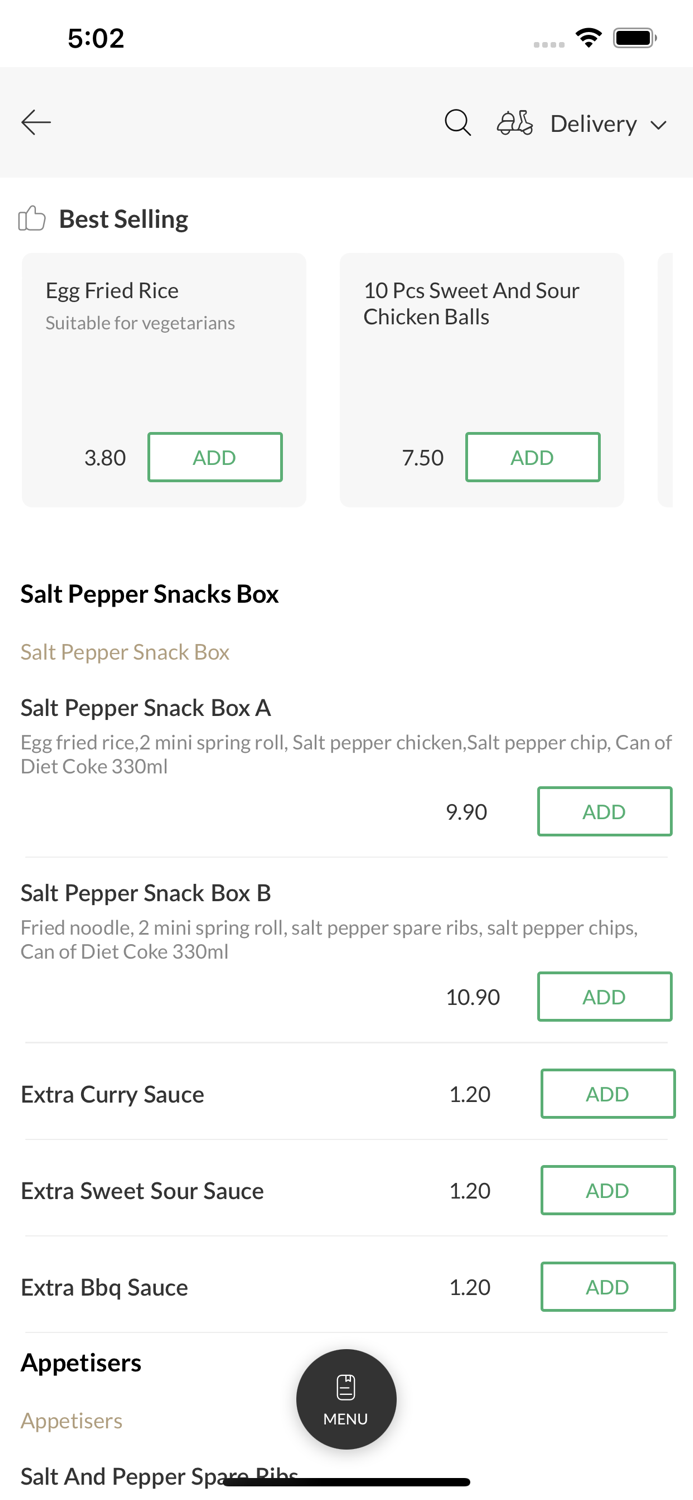The image size is (693, 1500).
Task: Add Salt Pepper Snack Box A
Action: point(604,811)
